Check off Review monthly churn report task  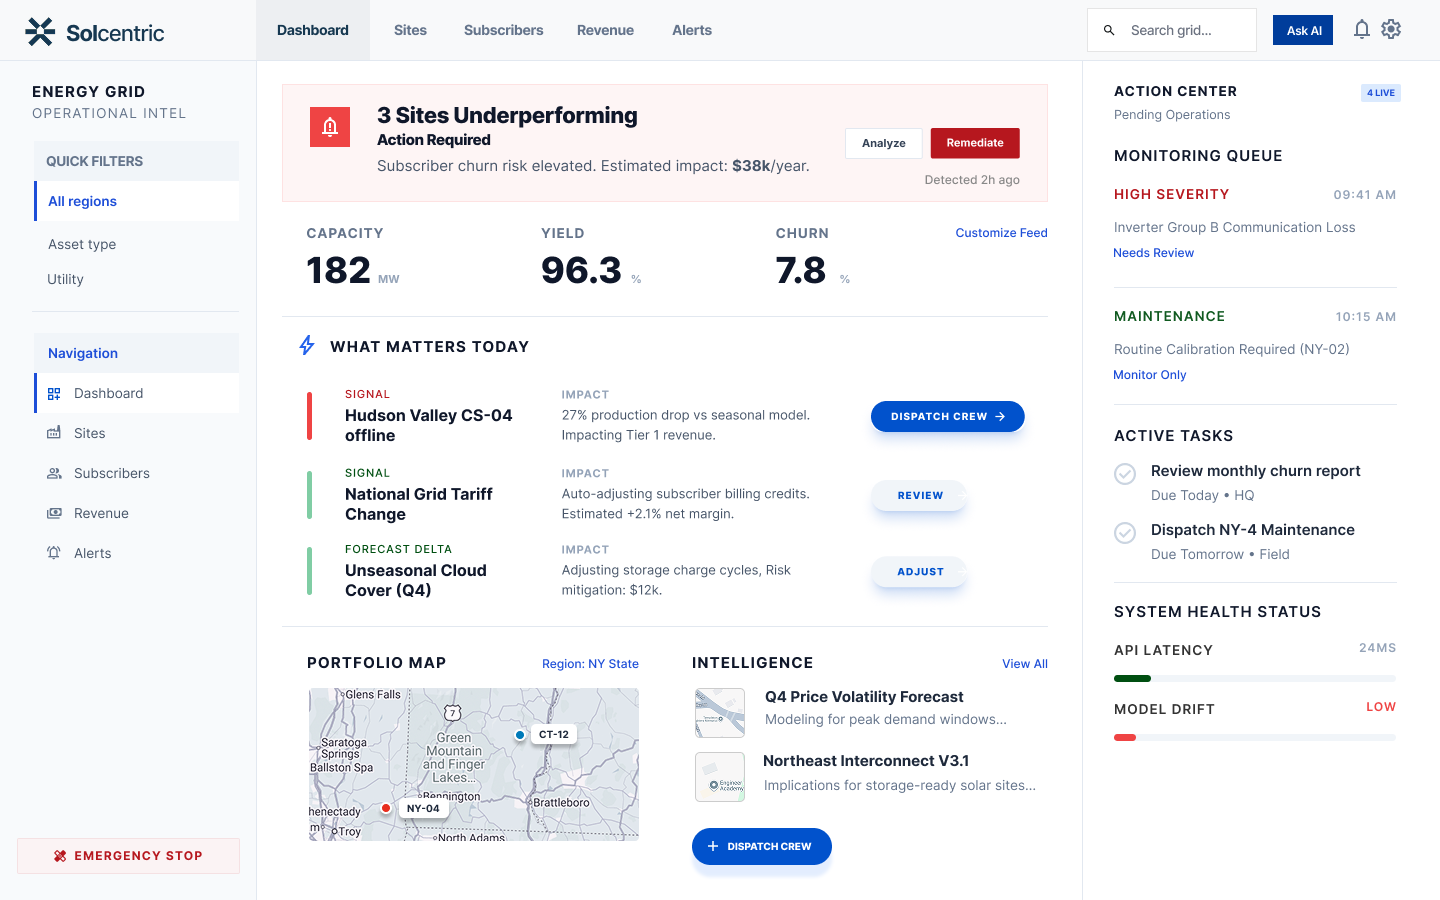click(x=1125, y=474)
